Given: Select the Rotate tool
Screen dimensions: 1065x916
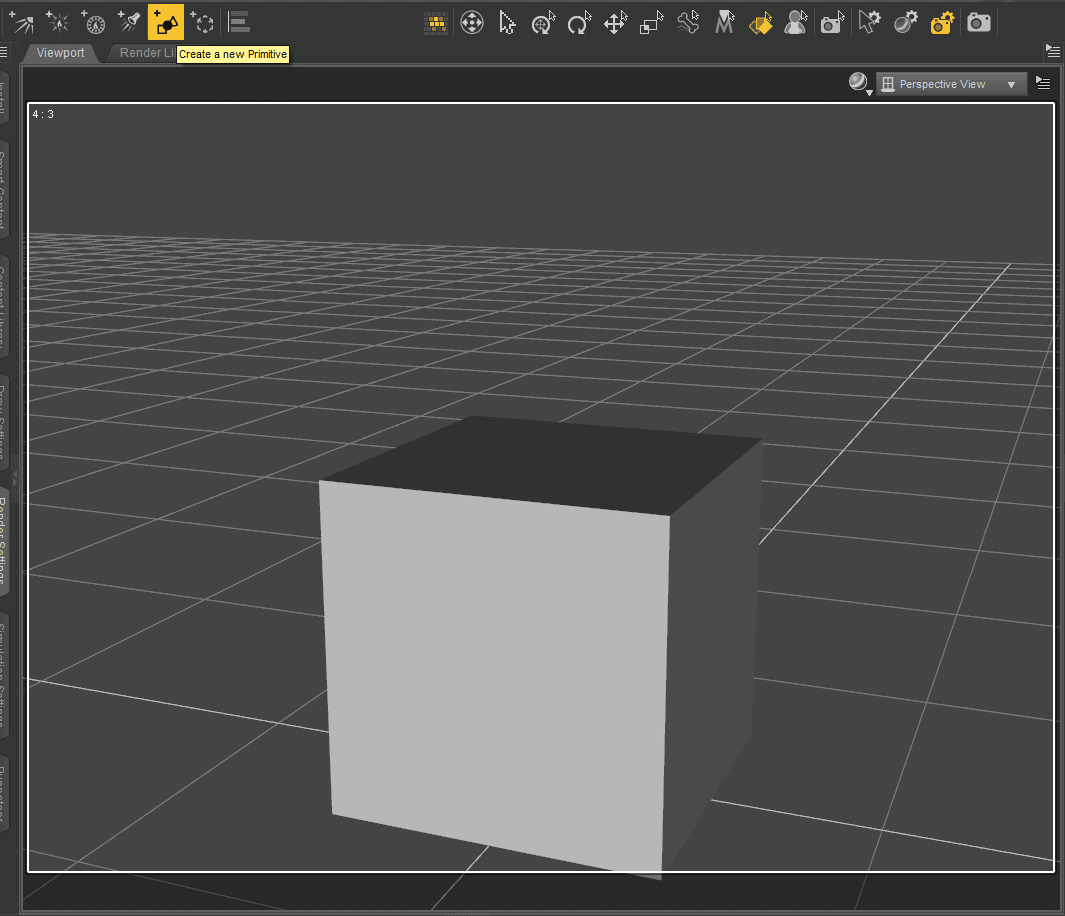Looking at the screenshot, I should coord(579,21).
